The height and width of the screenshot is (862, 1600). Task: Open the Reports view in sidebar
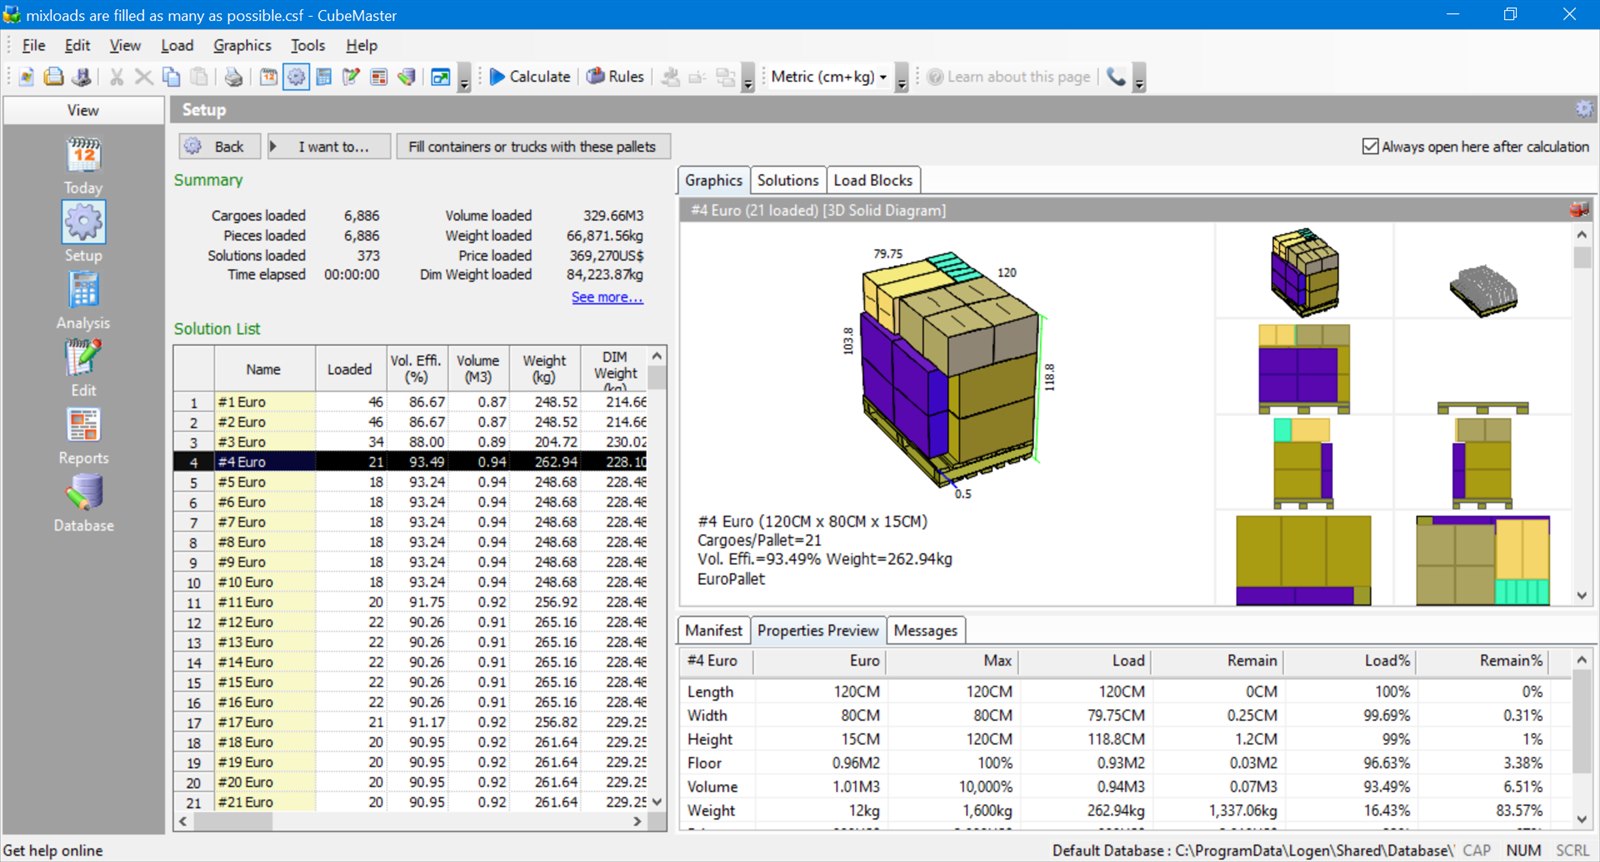(83, 436)
